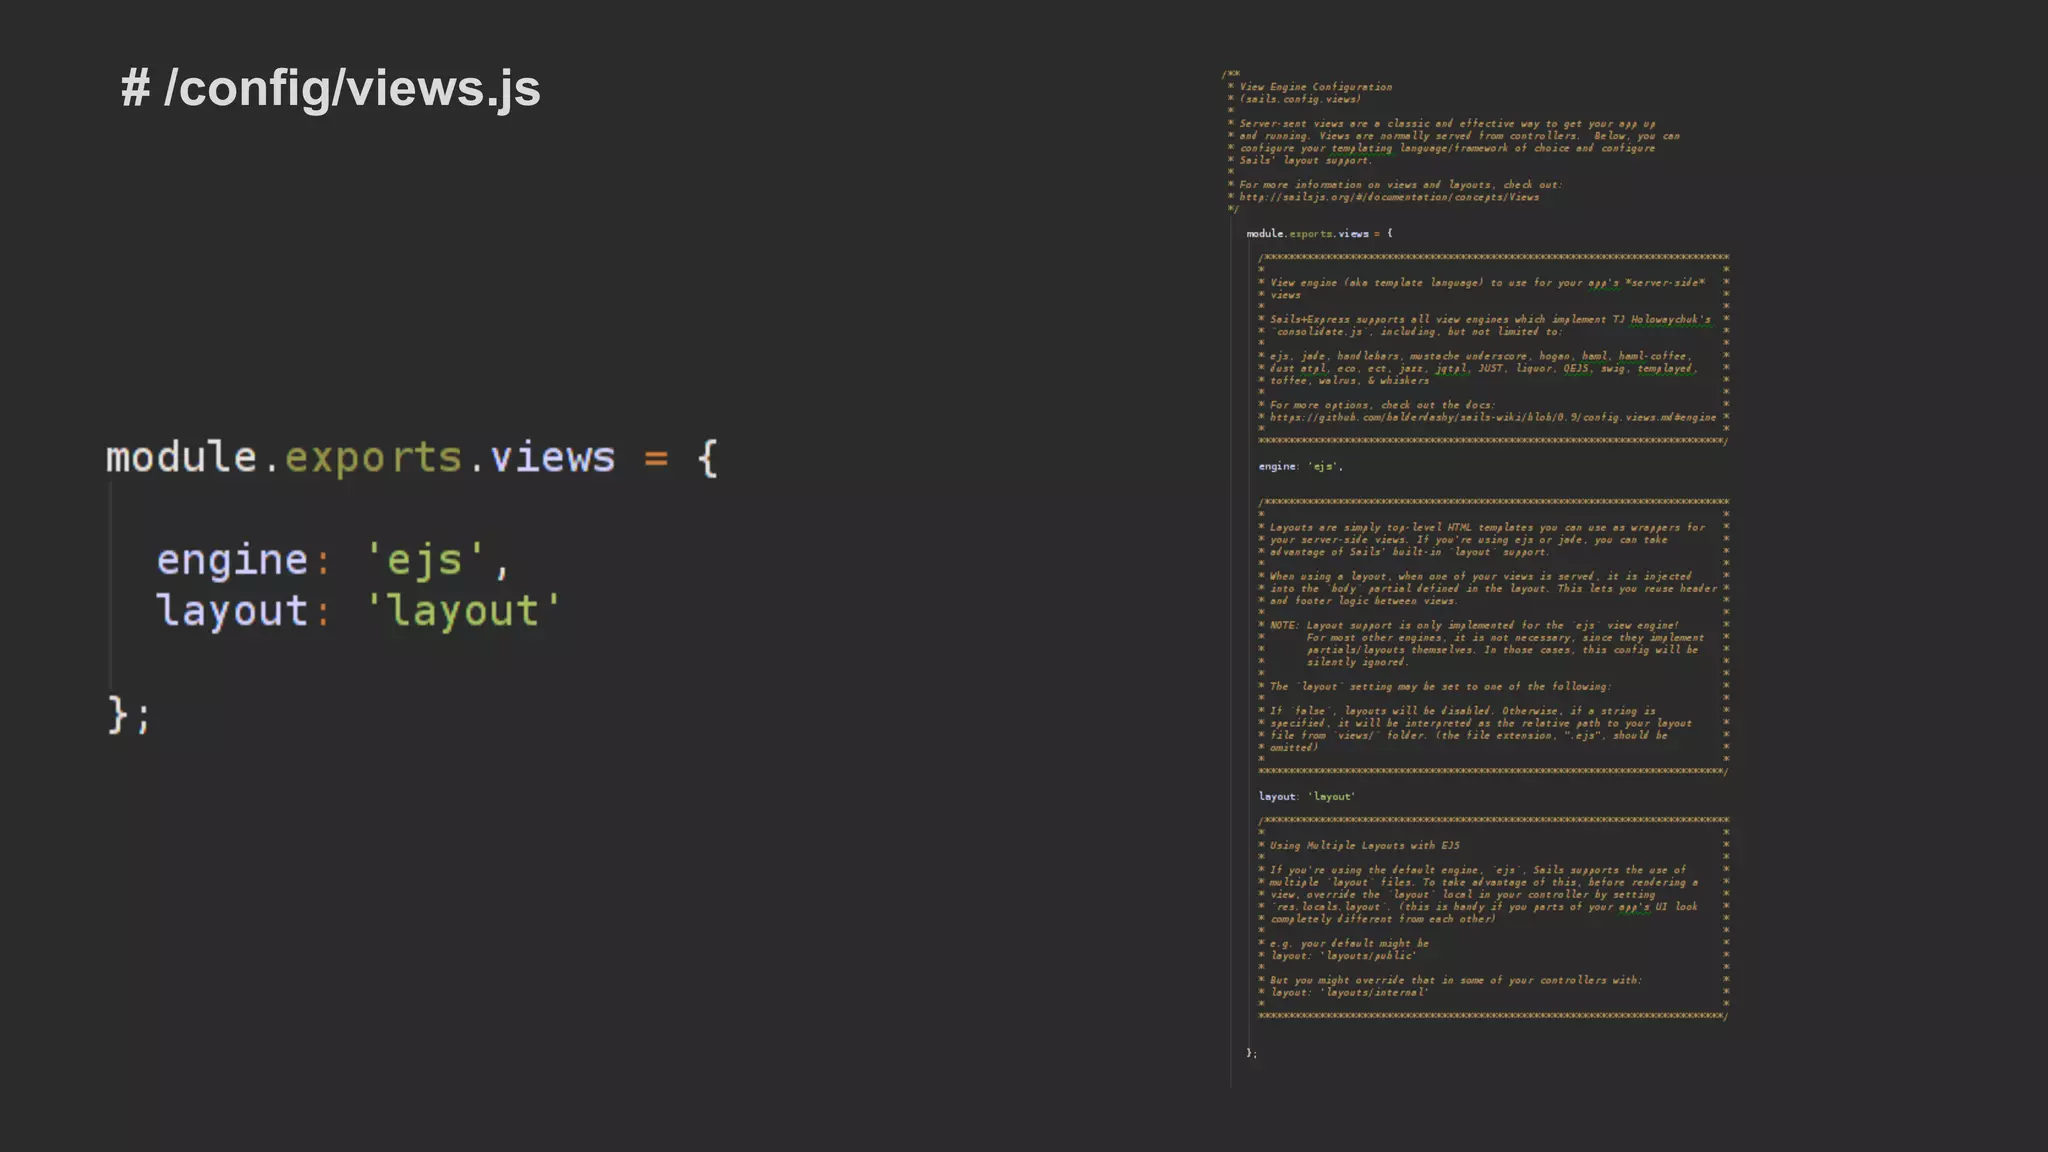2048x1152 pixels.
Task: Click the github.com sails-wiki URL in comment
Action: pyautogui.click(x=1493, y=418)
